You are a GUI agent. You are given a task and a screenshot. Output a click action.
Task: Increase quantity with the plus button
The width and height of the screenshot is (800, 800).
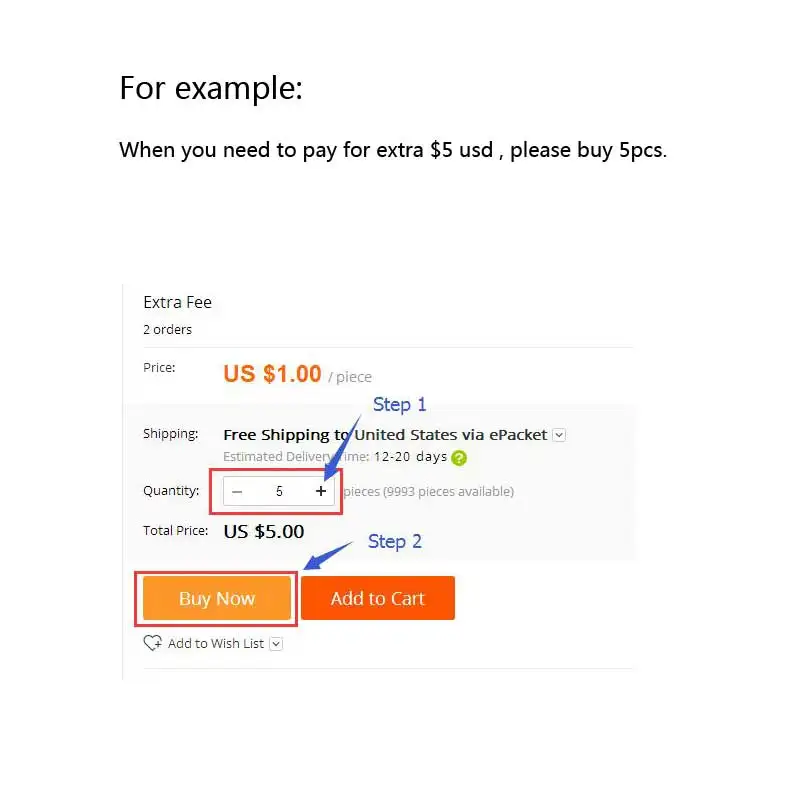pos(320,491)
